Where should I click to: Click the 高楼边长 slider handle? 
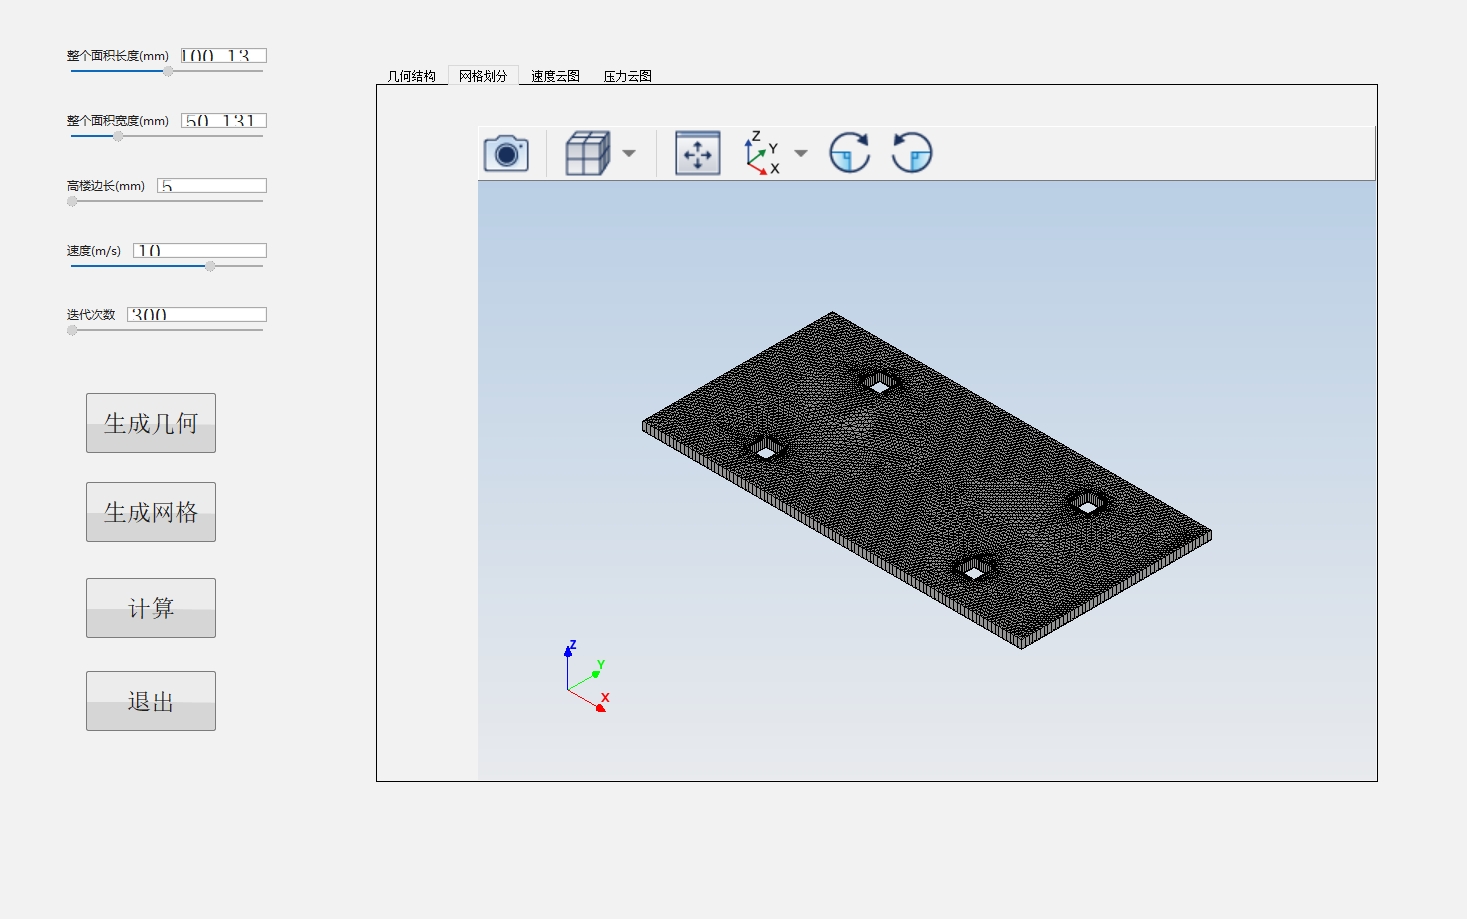pos(72,201)
